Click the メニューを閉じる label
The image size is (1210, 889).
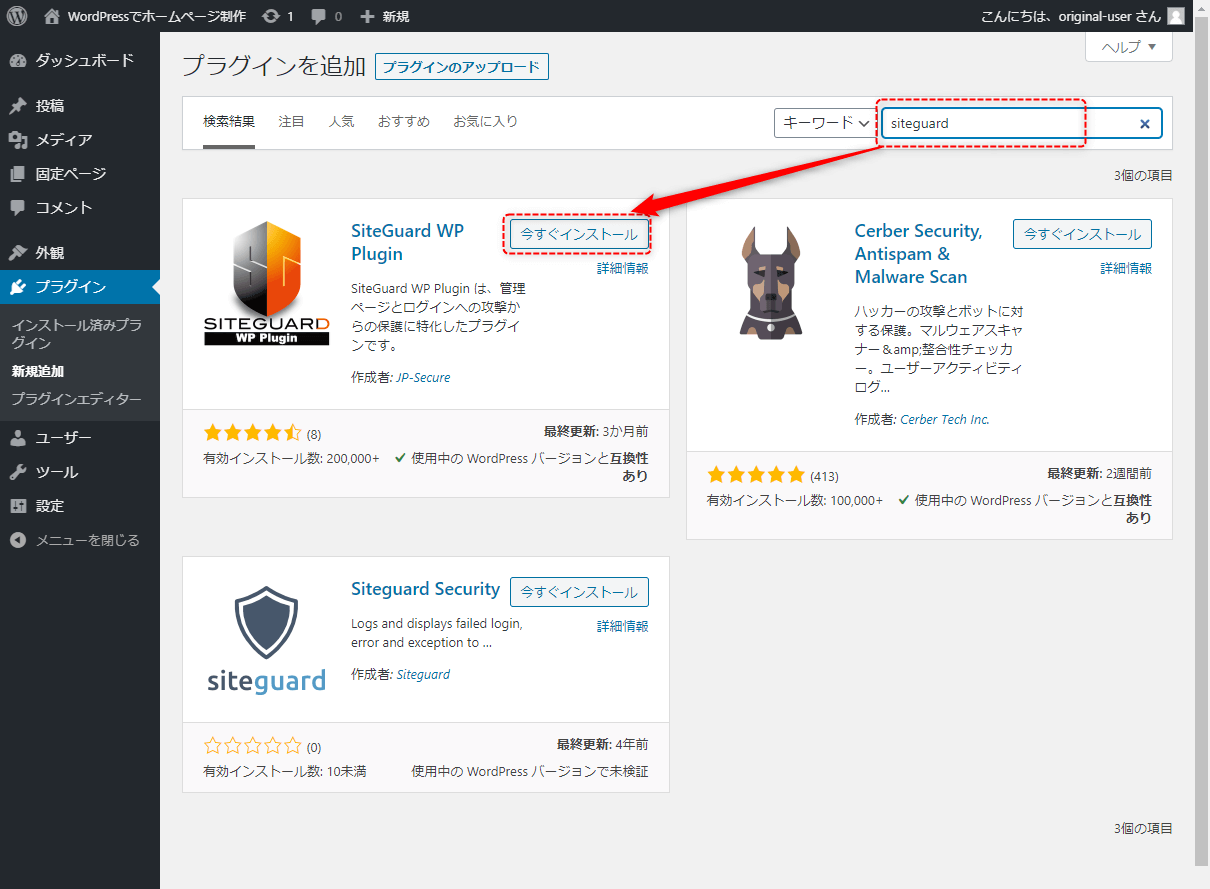tap(88, 540)
